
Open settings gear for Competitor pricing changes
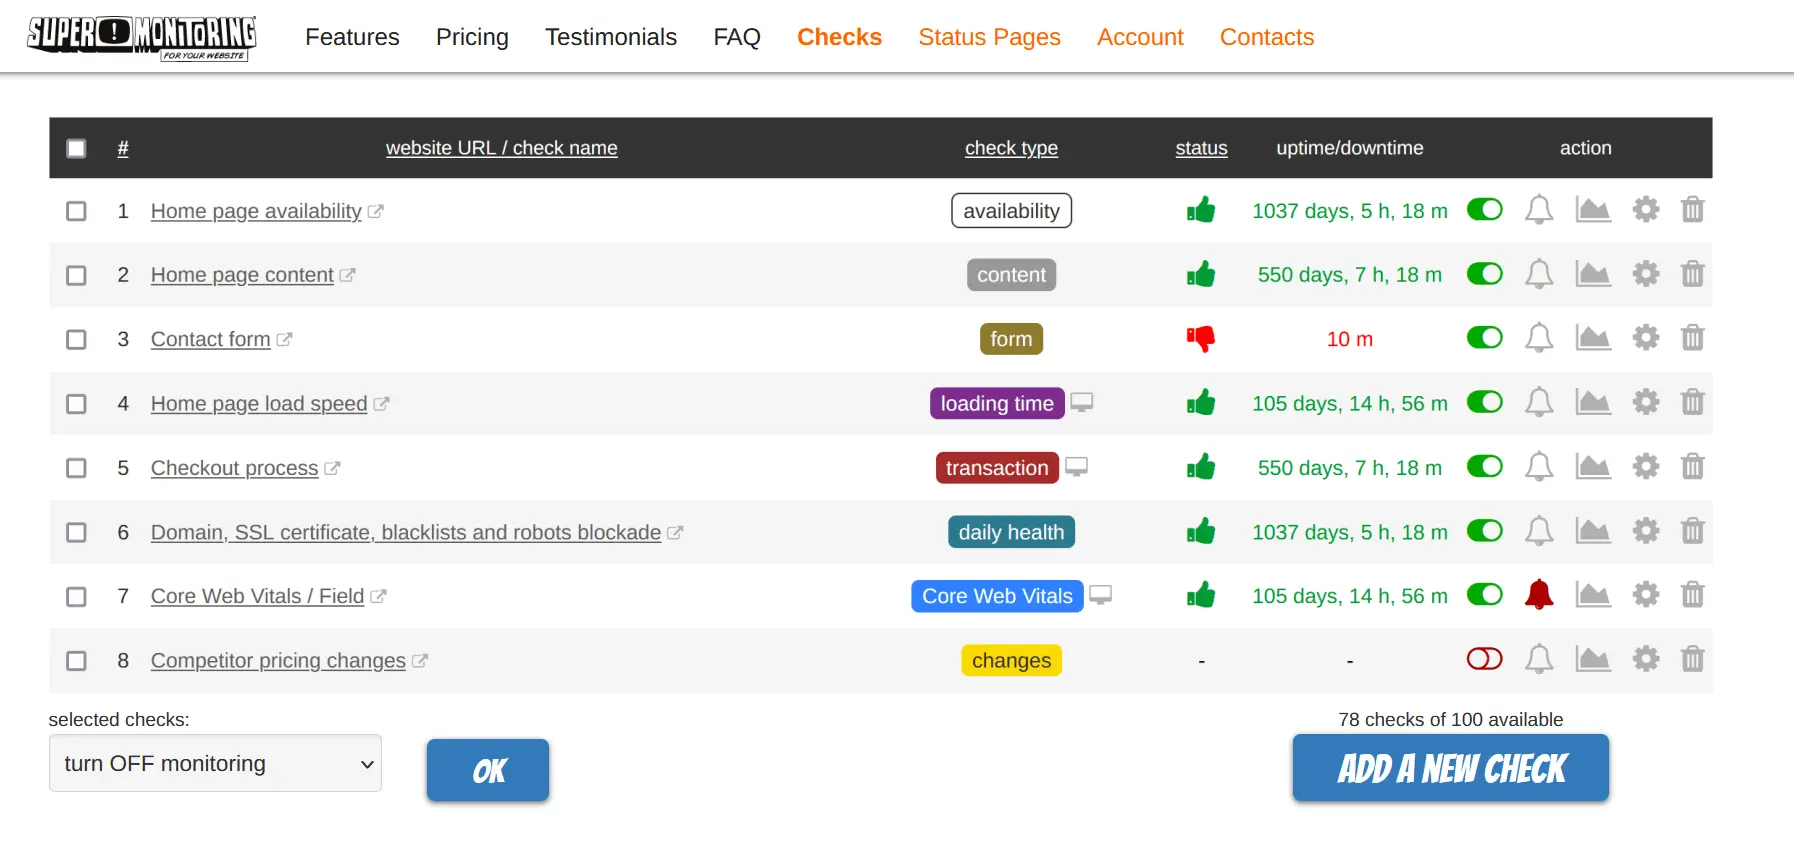[1646, 659]
